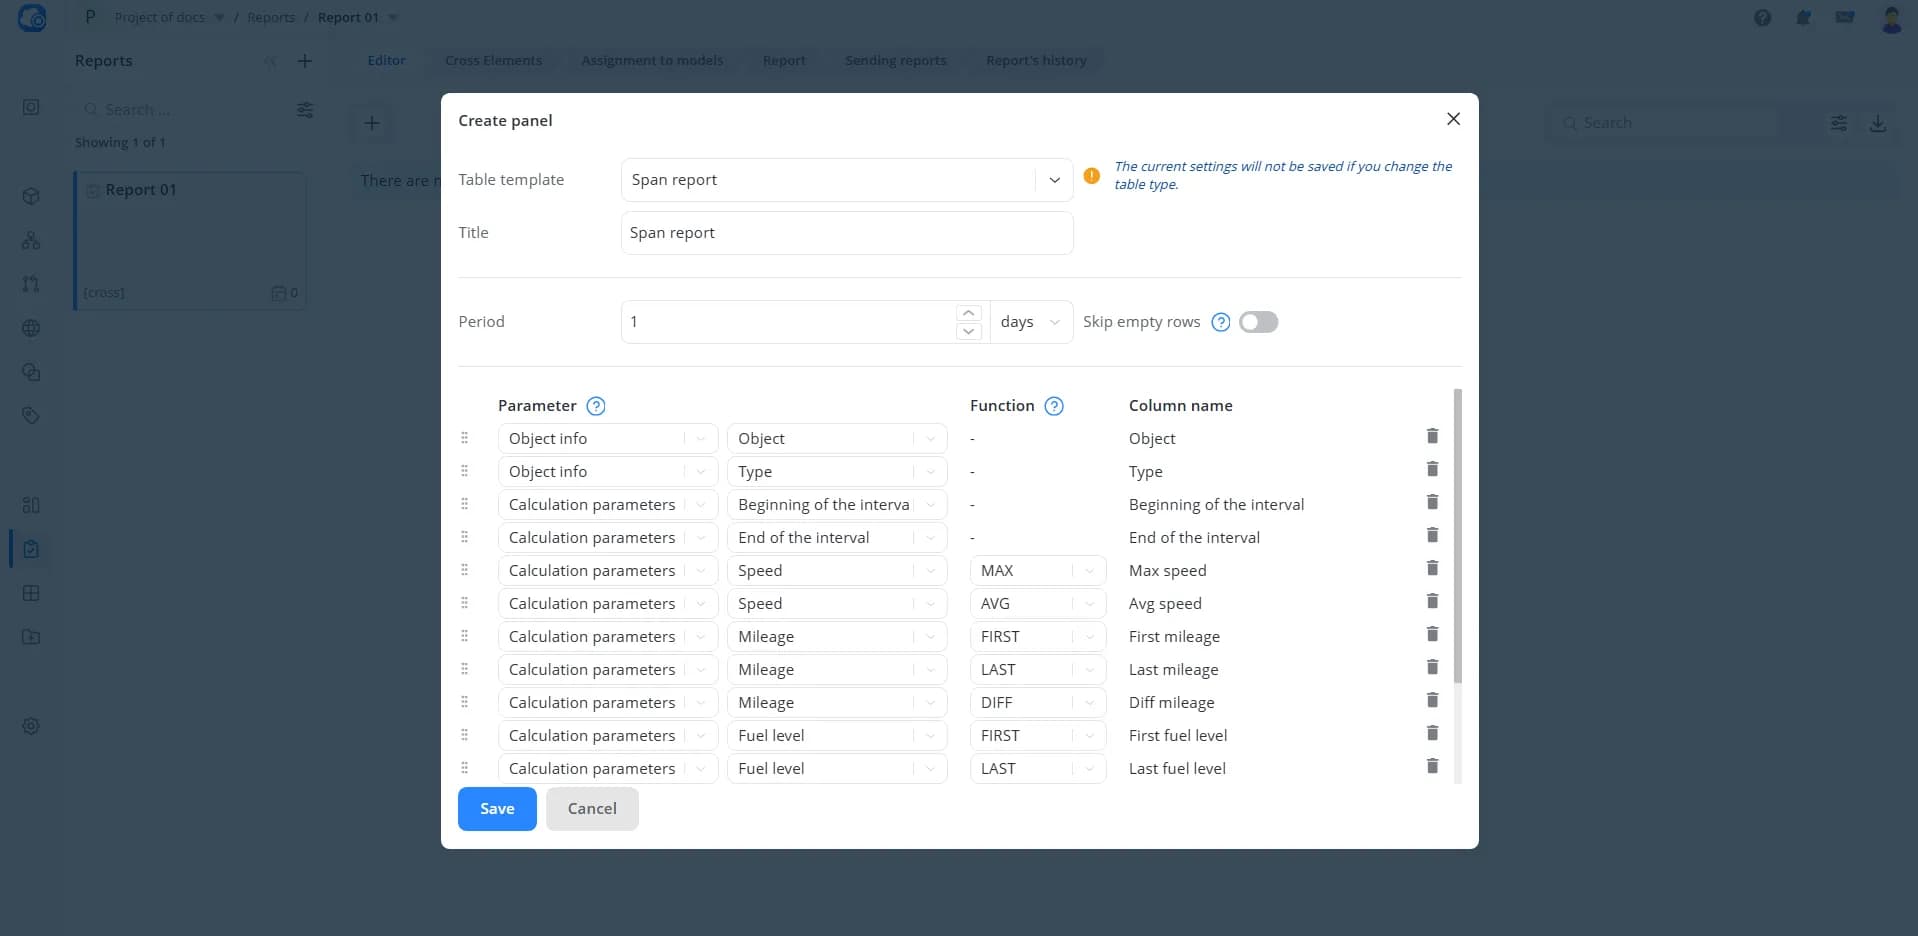Open the app logo home icon
This screenshot has width=1918, height=936.
(32, 17)
